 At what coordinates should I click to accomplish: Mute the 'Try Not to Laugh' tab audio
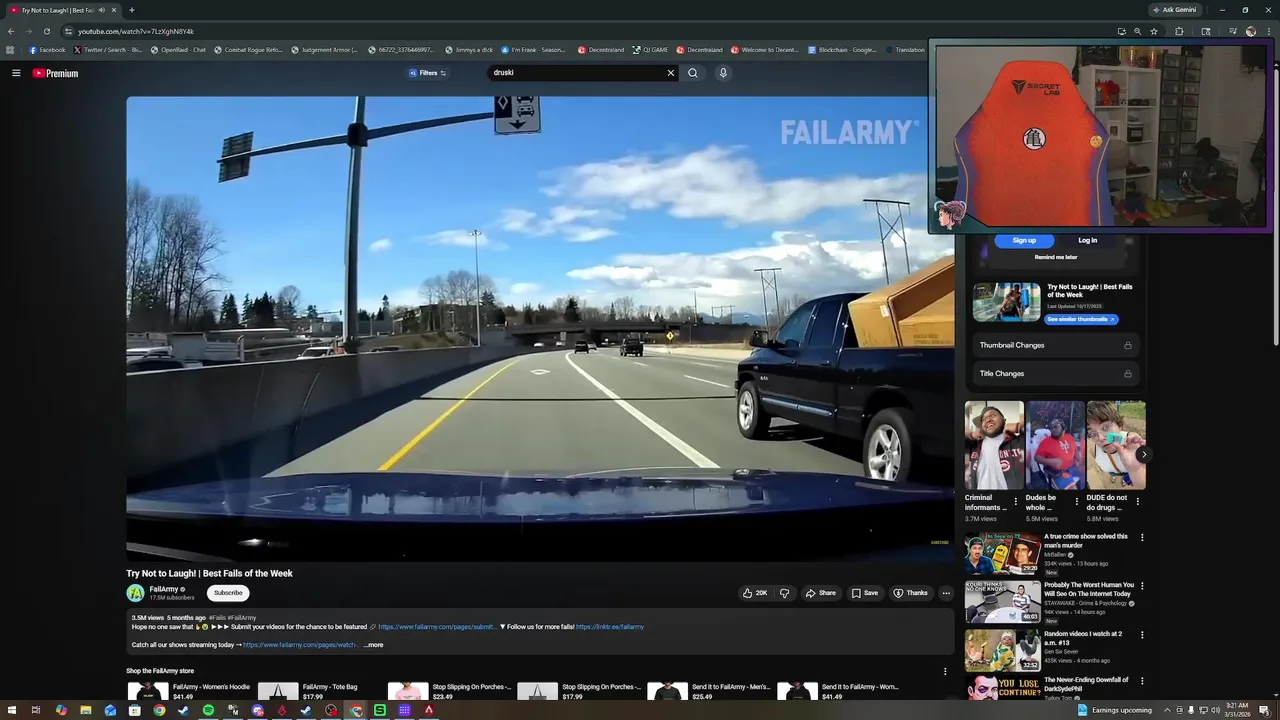coord(102,10)
